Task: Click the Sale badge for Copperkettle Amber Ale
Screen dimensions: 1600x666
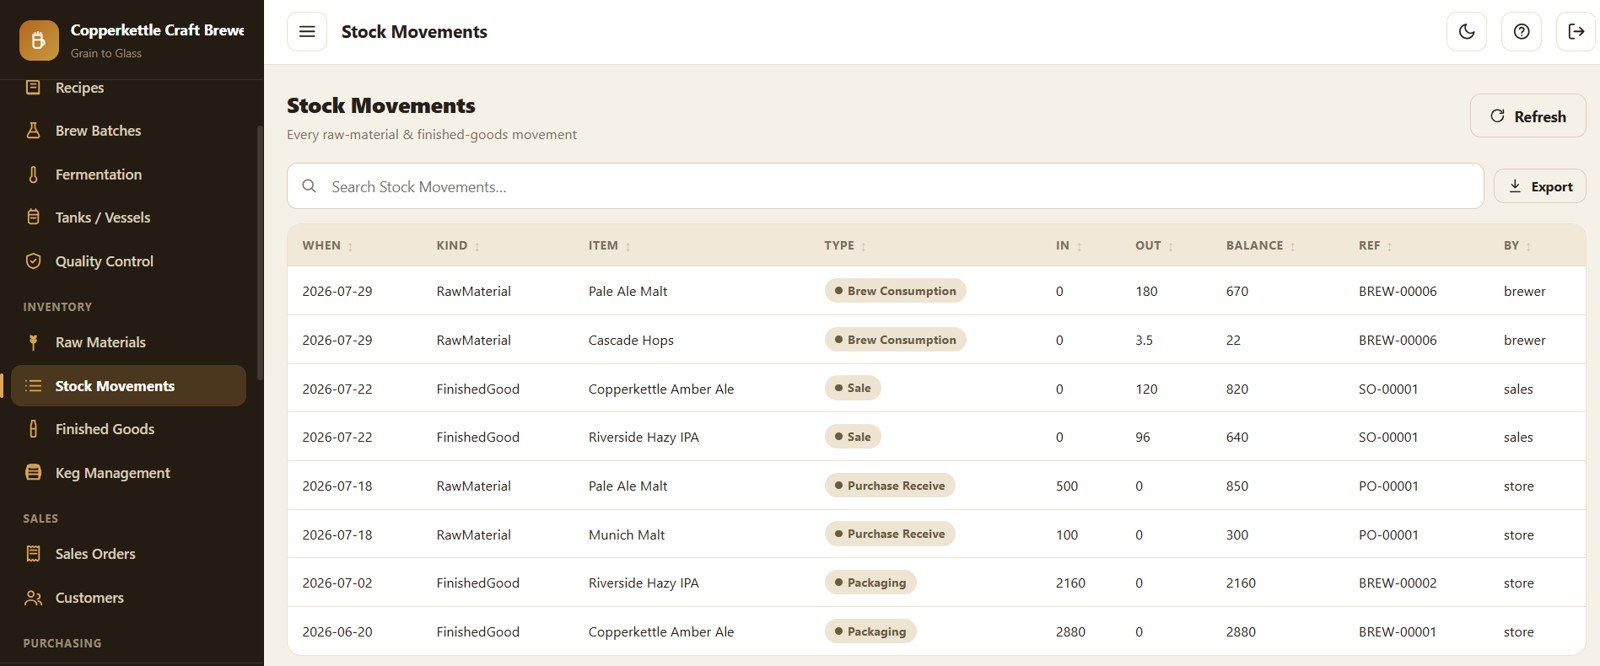Action: (853, 388)
